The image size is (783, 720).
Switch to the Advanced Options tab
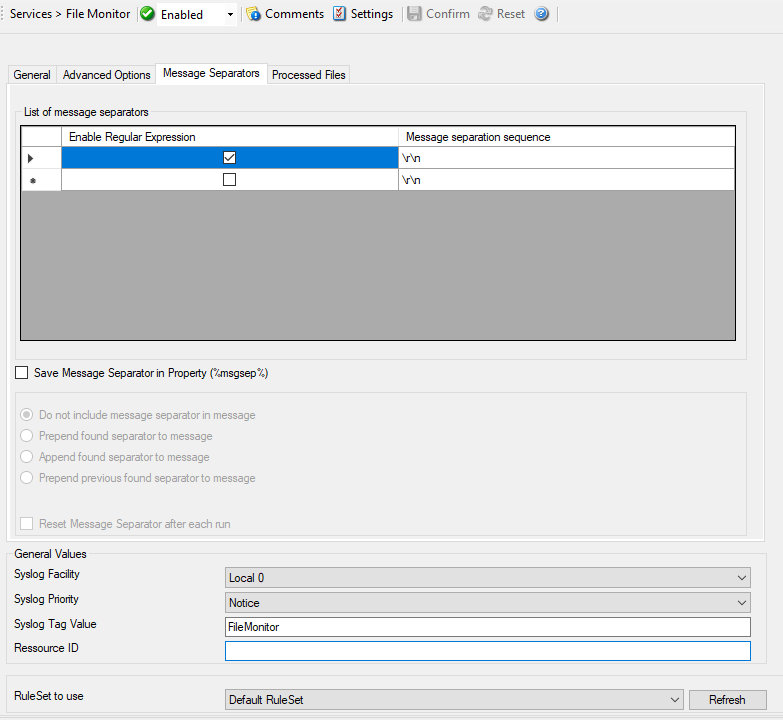tap(106, 75)
